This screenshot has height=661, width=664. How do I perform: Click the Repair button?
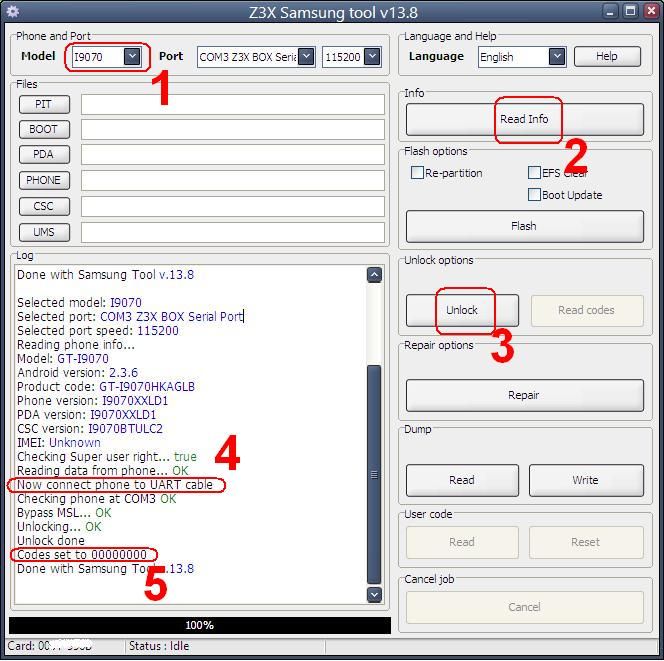click(x=524, y=395)
